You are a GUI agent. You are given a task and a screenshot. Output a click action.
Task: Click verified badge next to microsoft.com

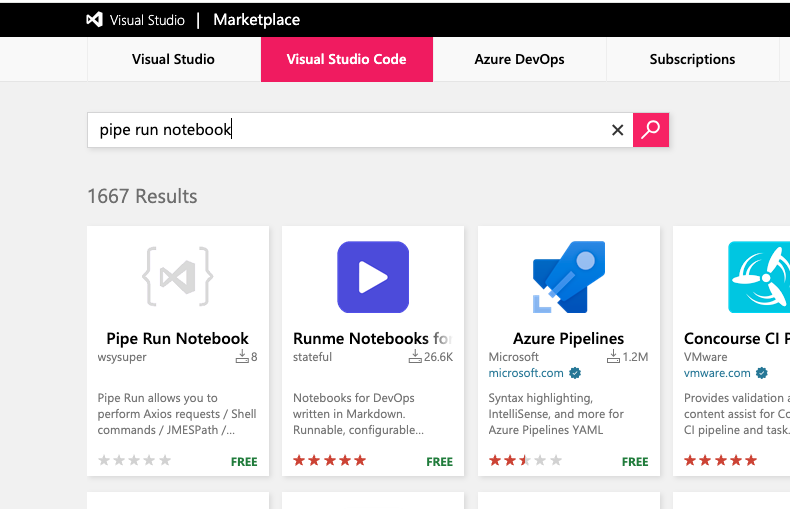pyautogui.click(x=575, y=373)
